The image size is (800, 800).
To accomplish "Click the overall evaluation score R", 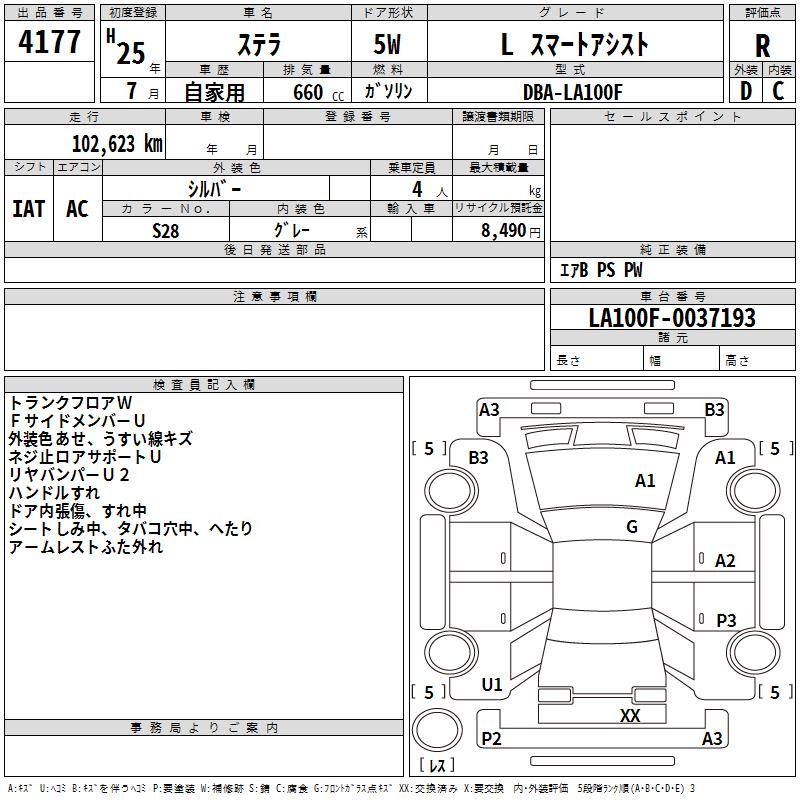I will tap(762, 46).
